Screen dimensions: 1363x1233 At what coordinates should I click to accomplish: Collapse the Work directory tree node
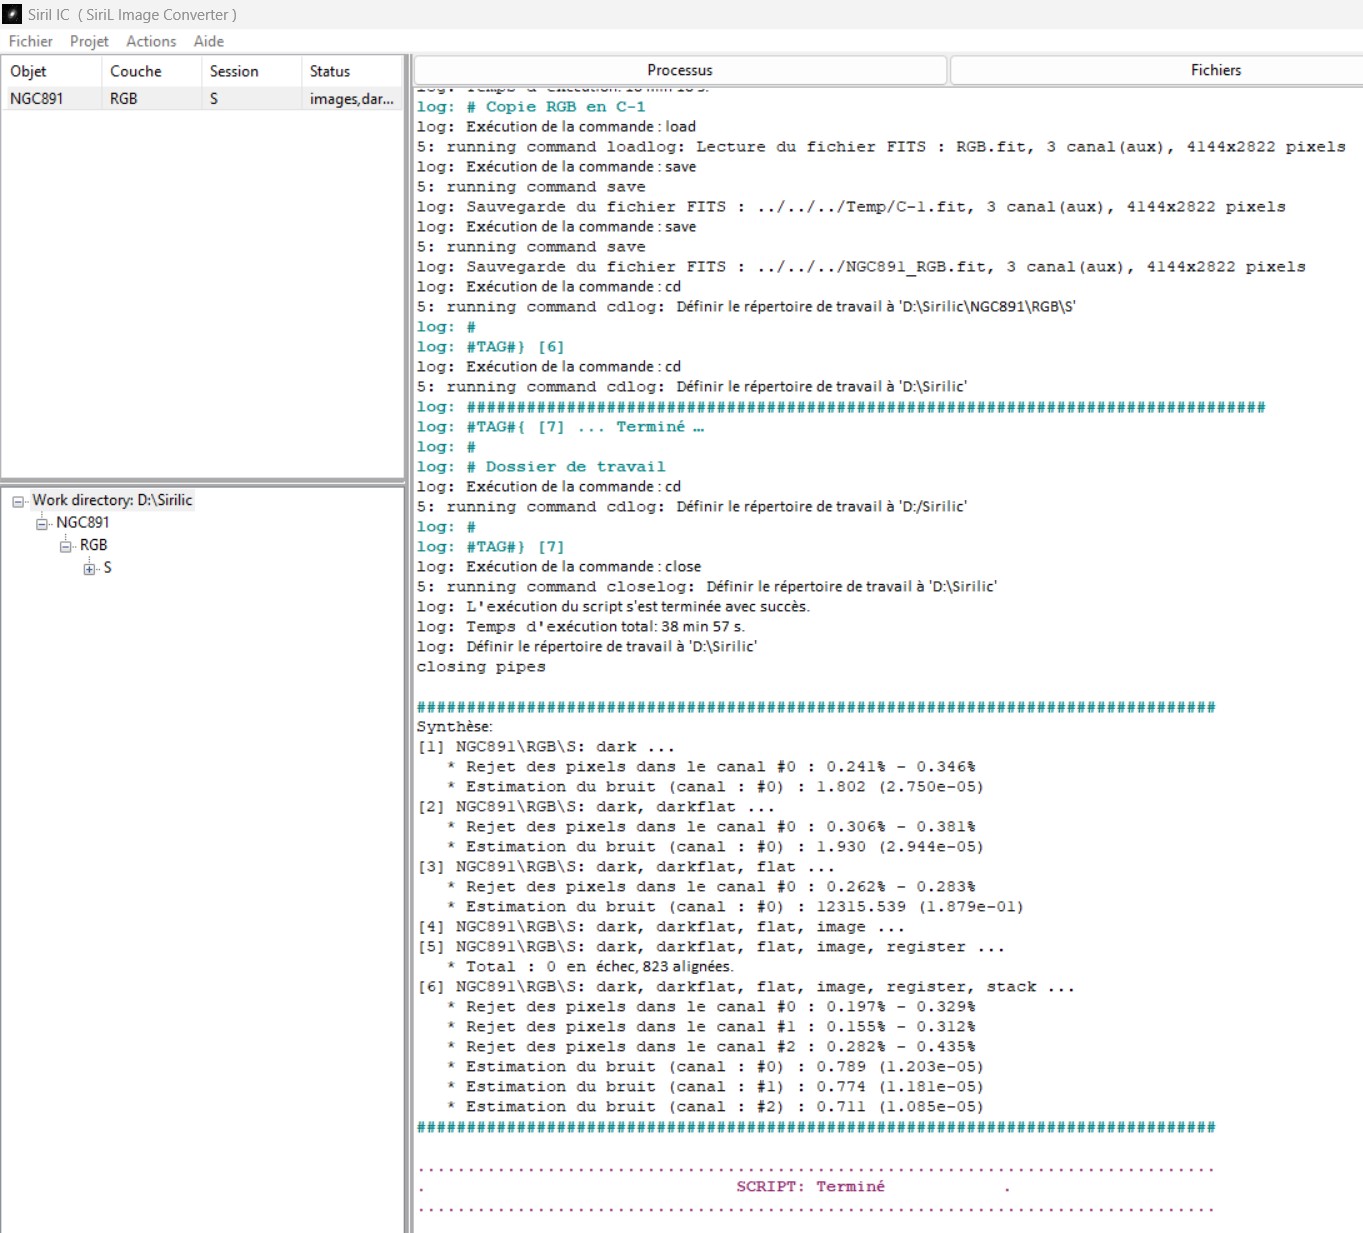[x=18, y=501]
